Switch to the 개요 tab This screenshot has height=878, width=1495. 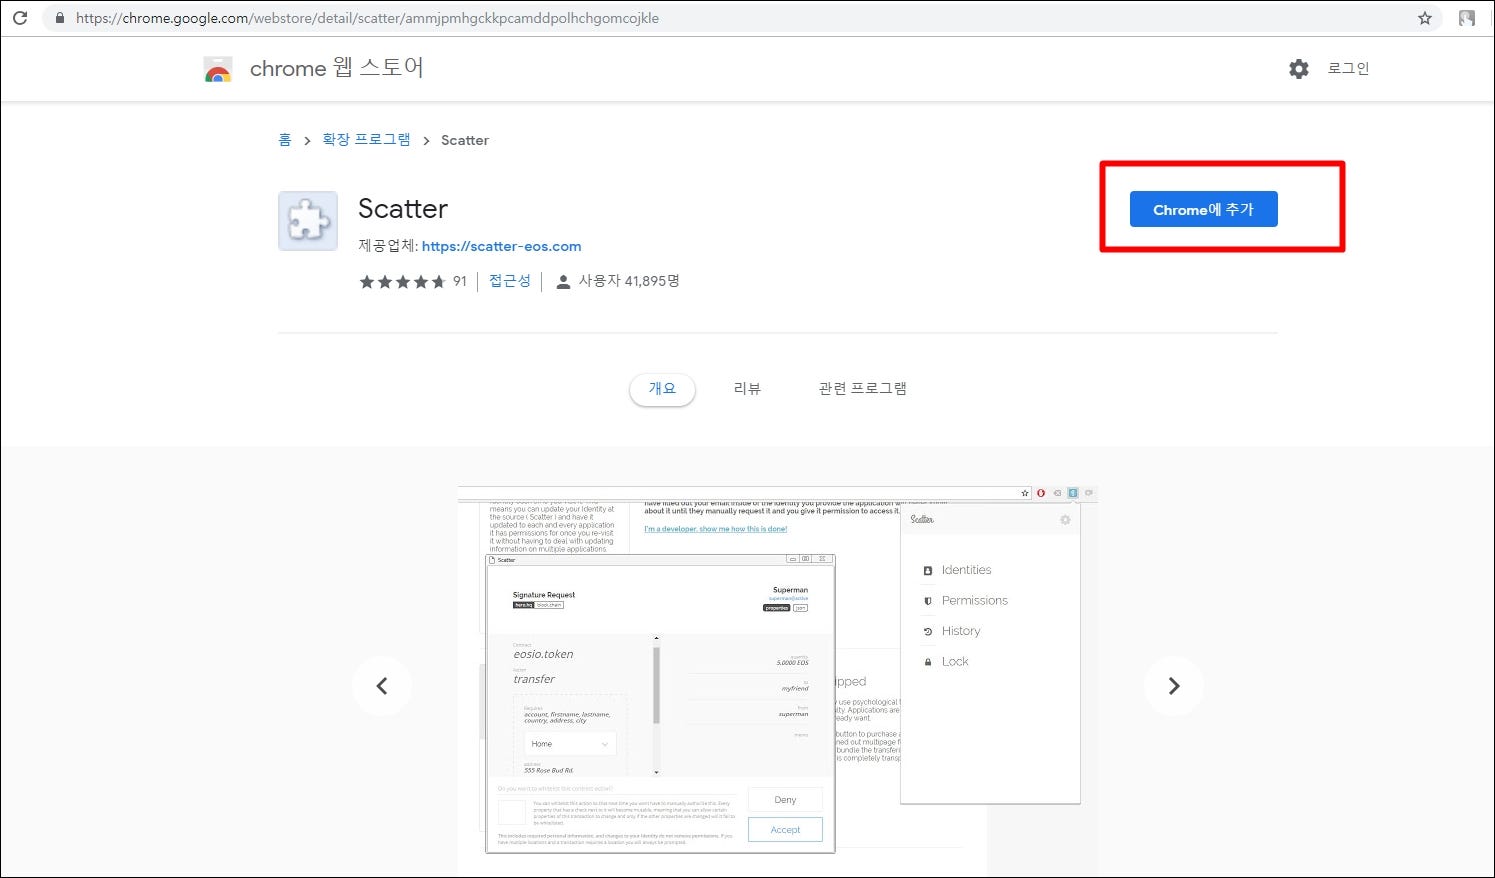click(x=662, y=389)
